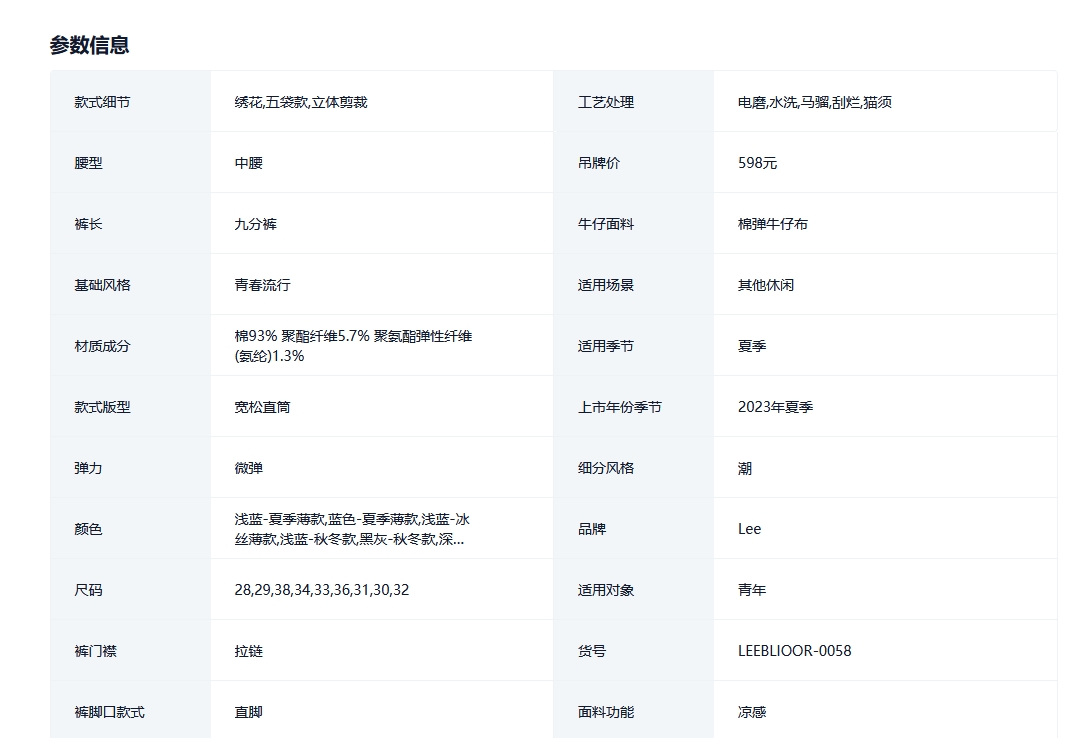The width and height of the screenshot is (1085, 738).
Task: Click the 工艺处理 value 电磨,水洗,马骝,刮烂,猫须
Action: (814, 102)
